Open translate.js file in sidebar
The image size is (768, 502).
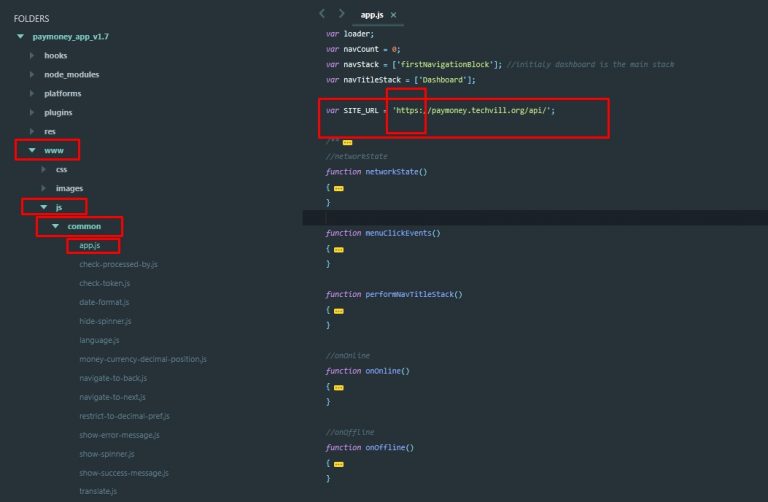point(100,491)
